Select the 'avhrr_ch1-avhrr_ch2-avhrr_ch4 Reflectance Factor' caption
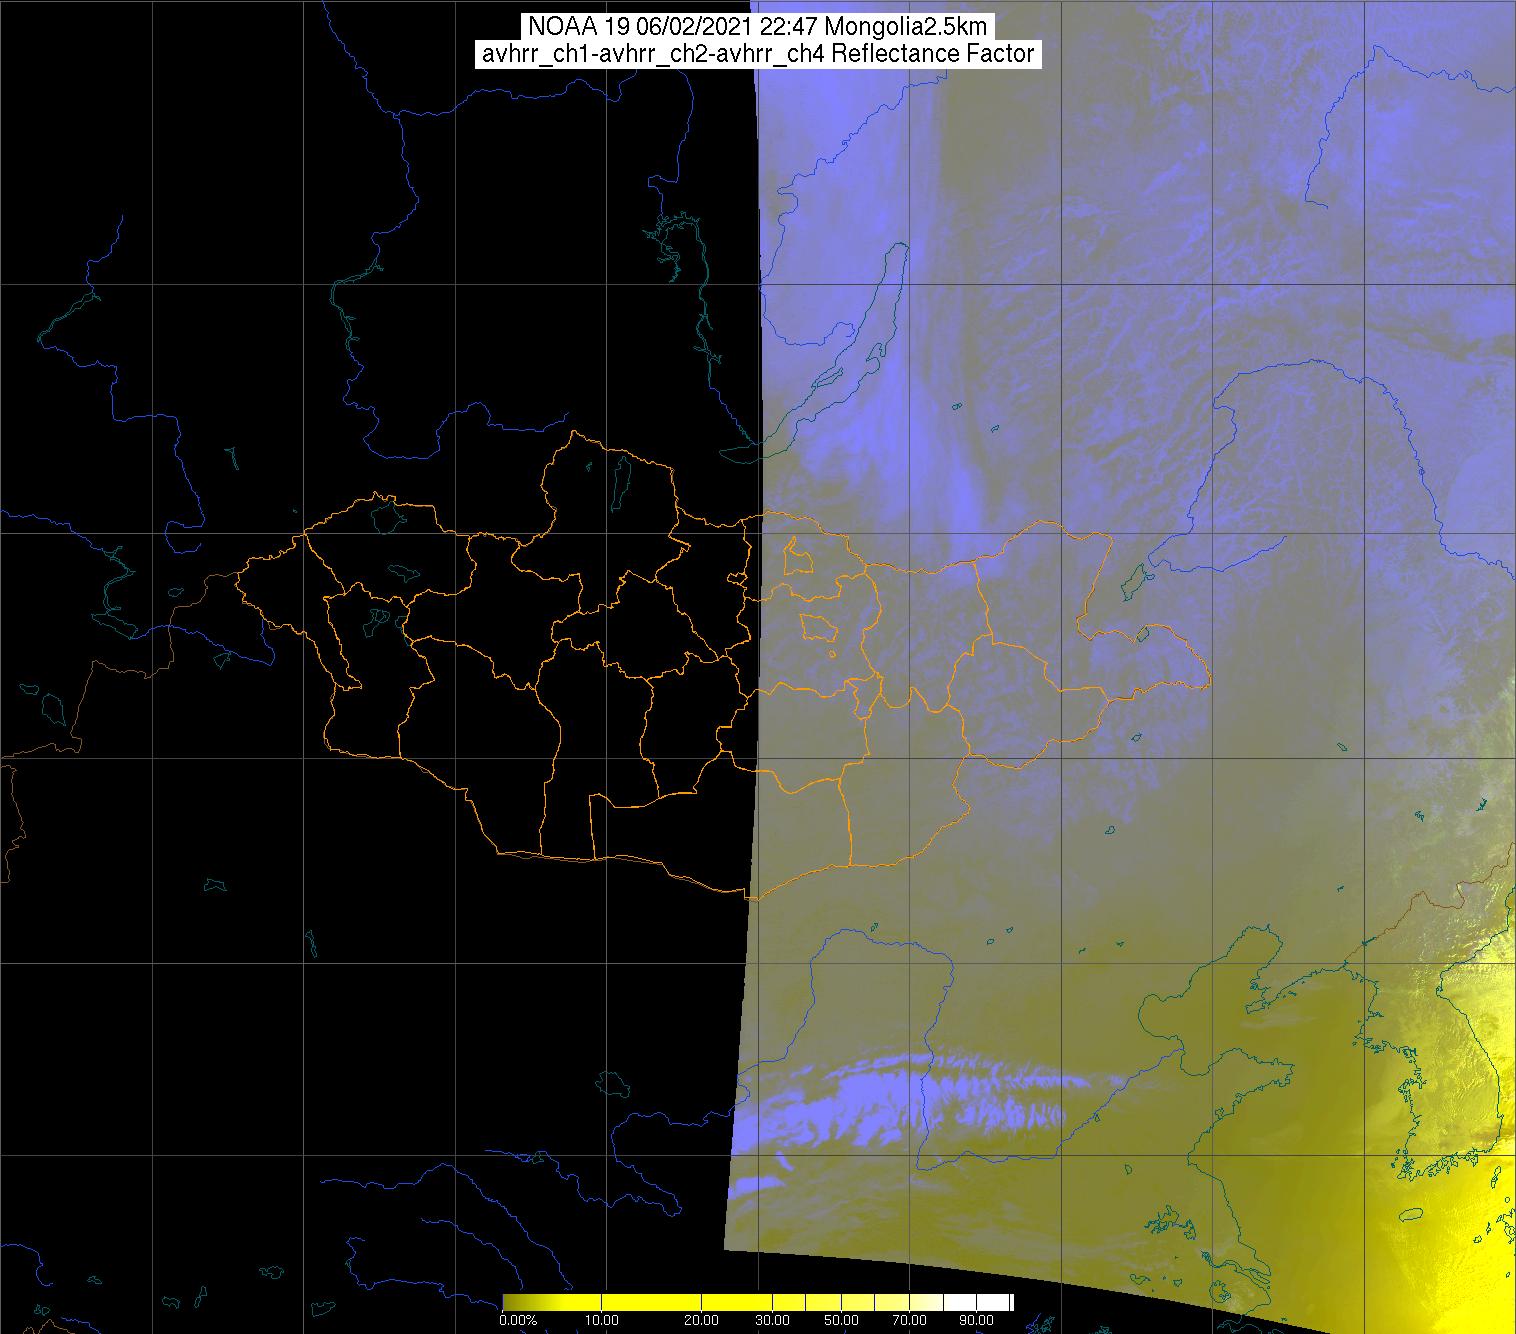 [x=758, y=54]
